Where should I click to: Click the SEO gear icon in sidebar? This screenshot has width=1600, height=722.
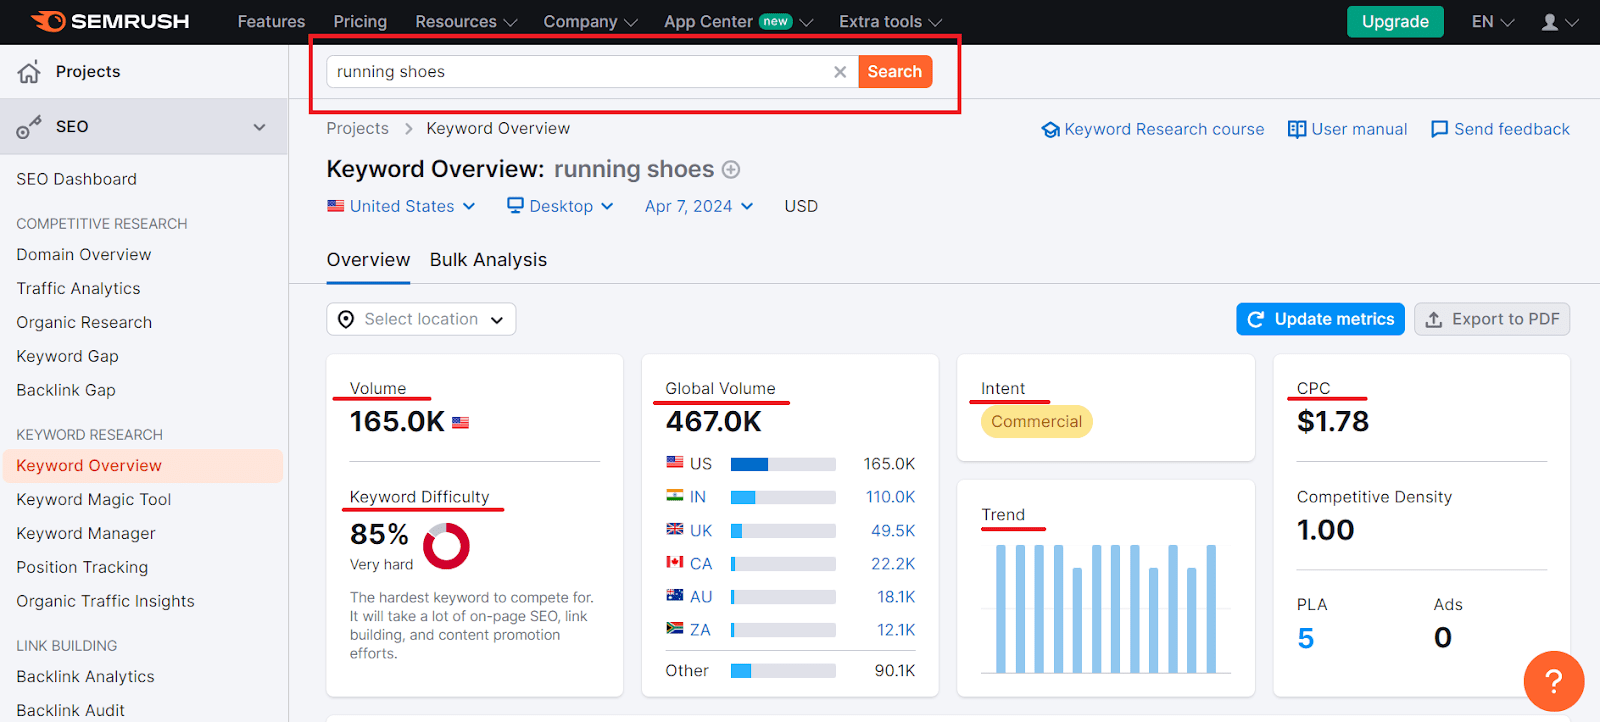(x=29, y=127)
